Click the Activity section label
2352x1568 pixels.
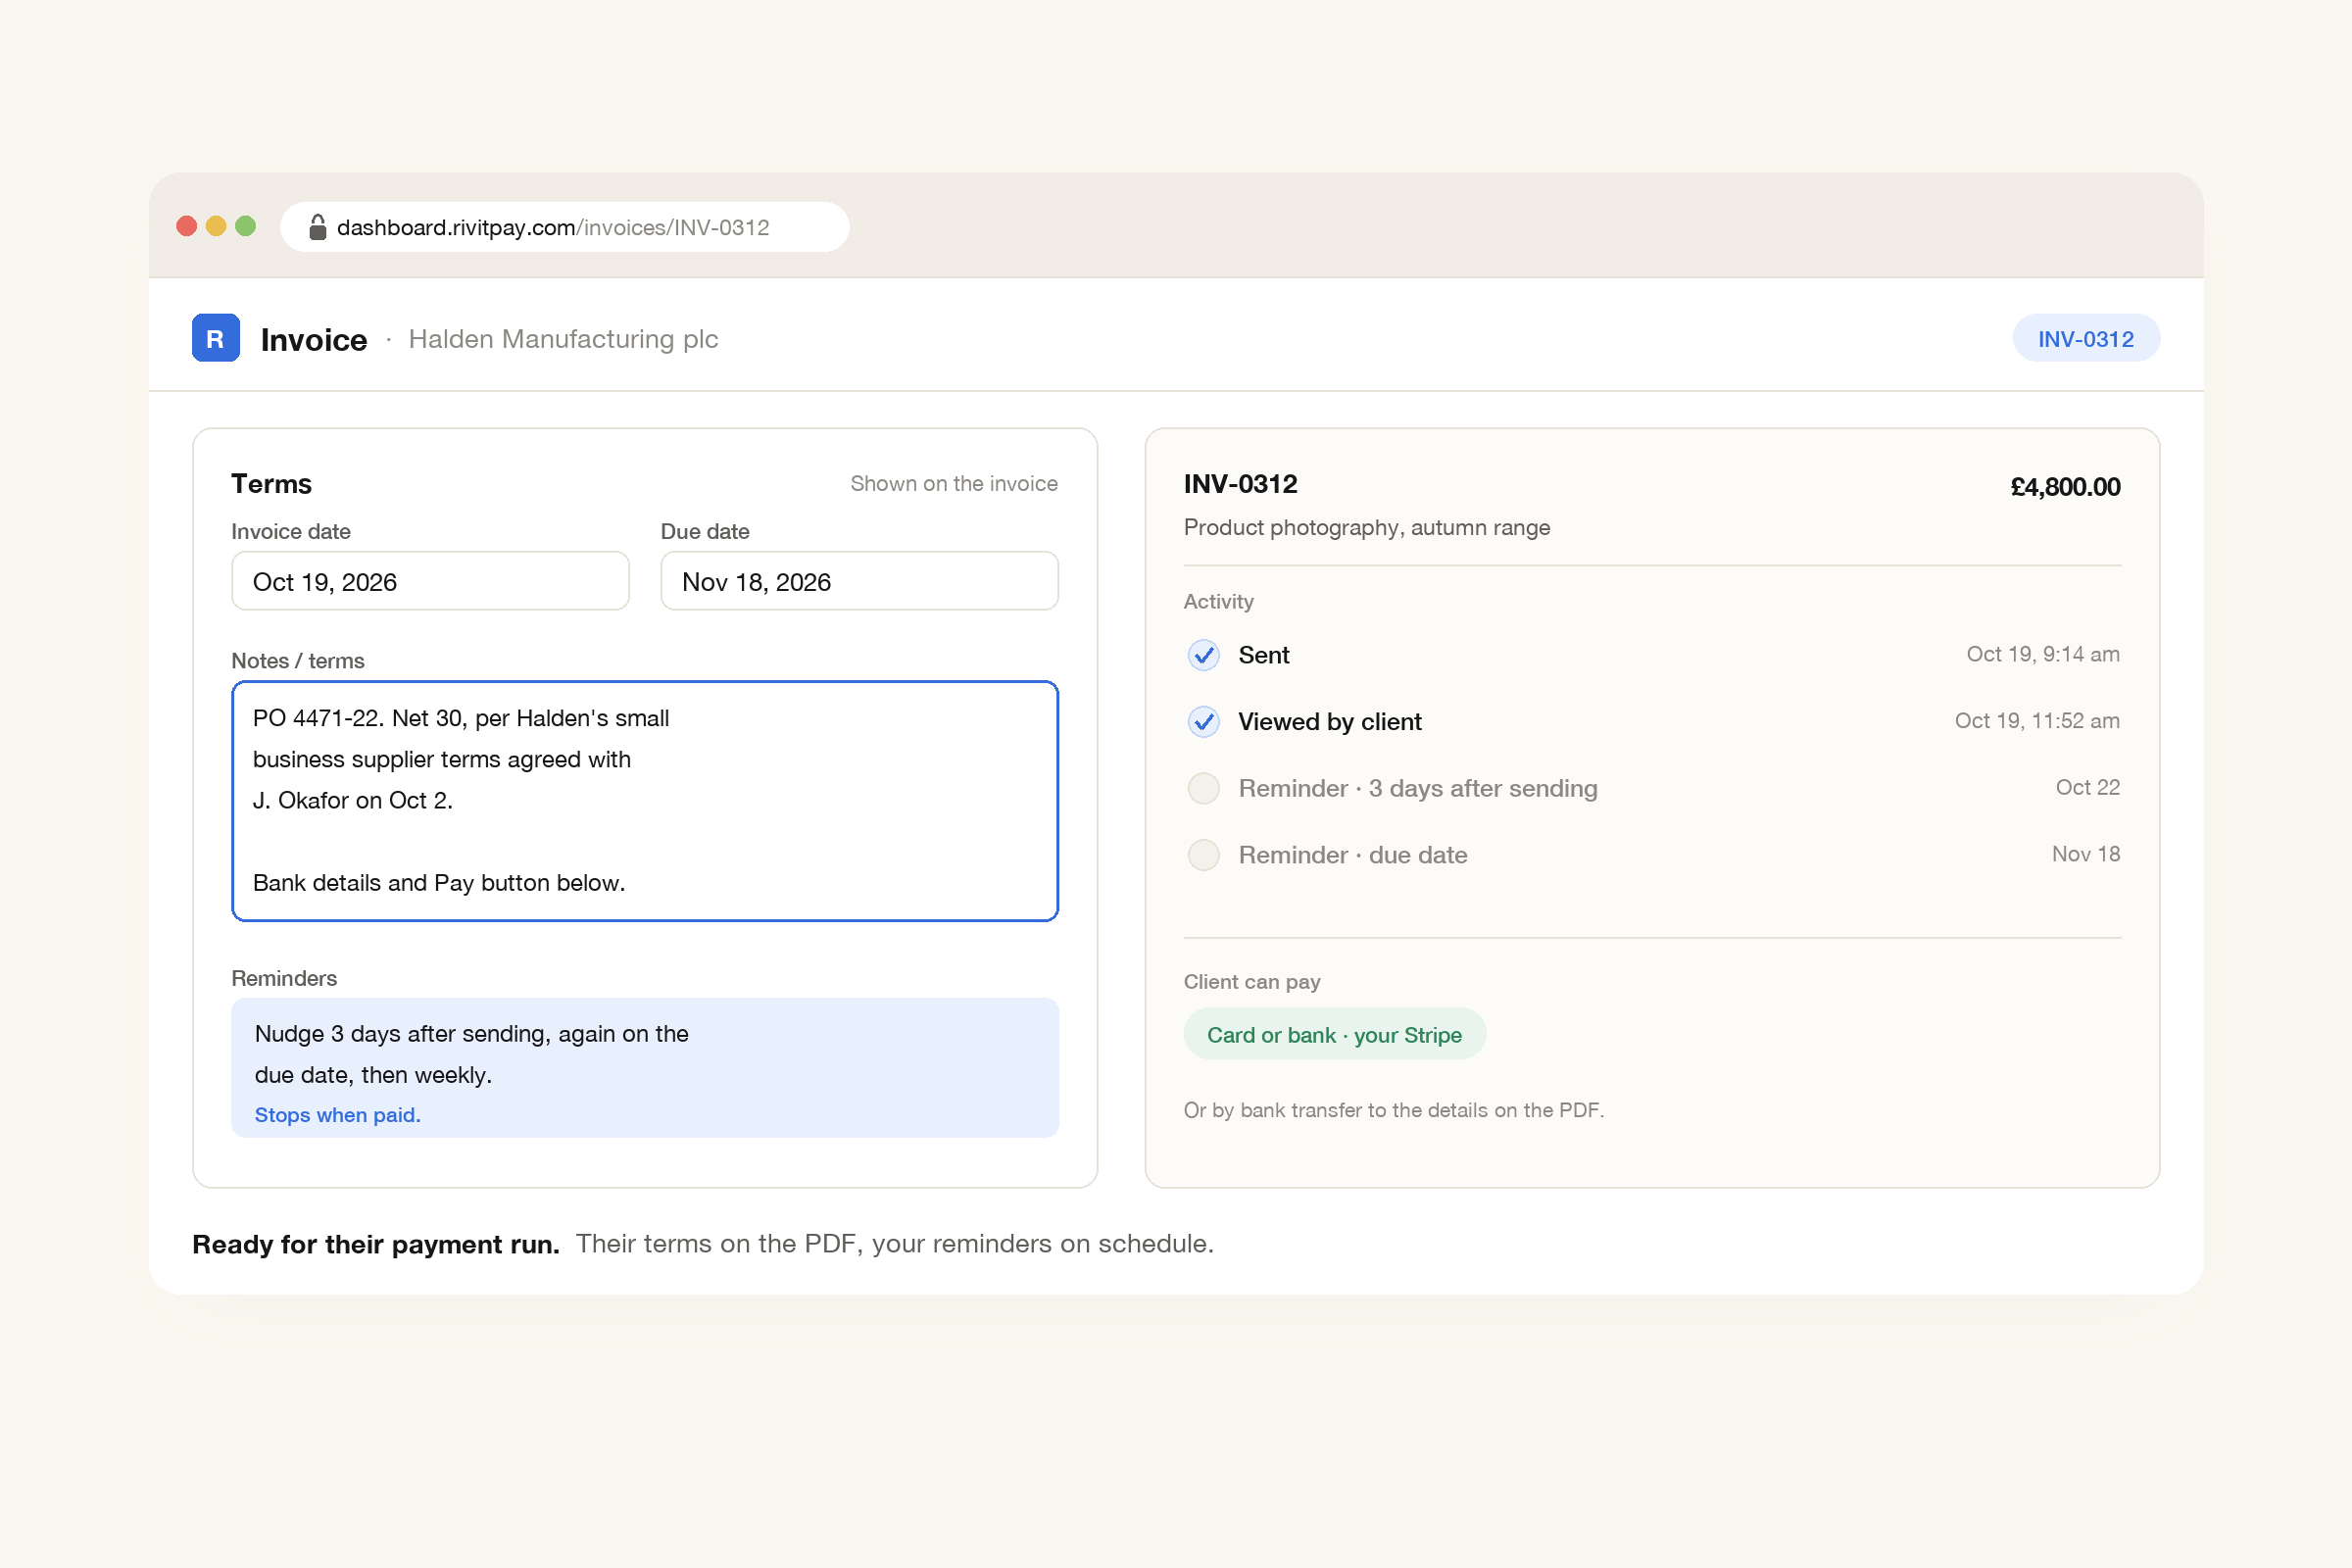tap(1218, 601)
